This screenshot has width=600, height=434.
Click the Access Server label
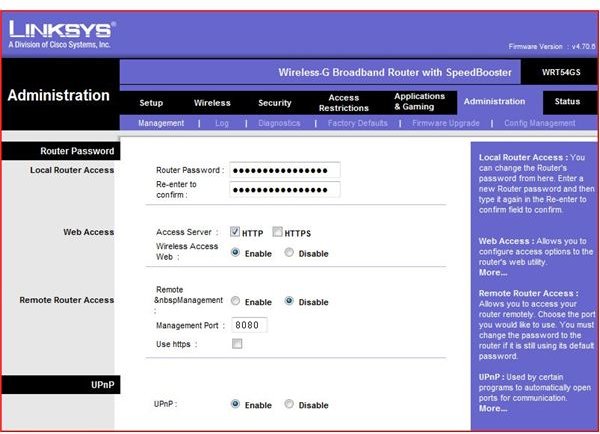[x=187, y=232]
